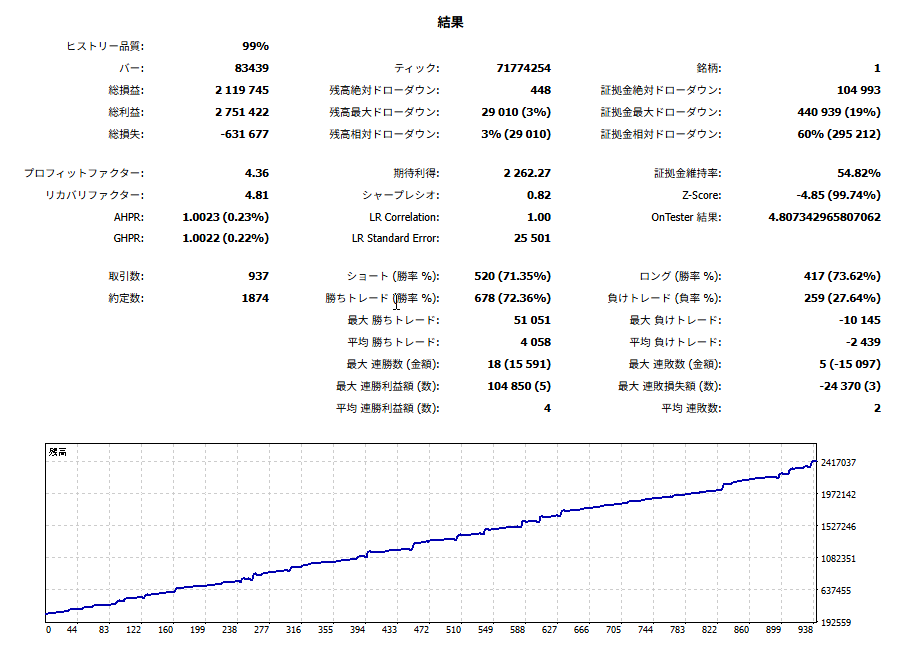Click AHPR value 1.0023 (0.23%)
Screen dimensions: 924x656
click(226, 217)
